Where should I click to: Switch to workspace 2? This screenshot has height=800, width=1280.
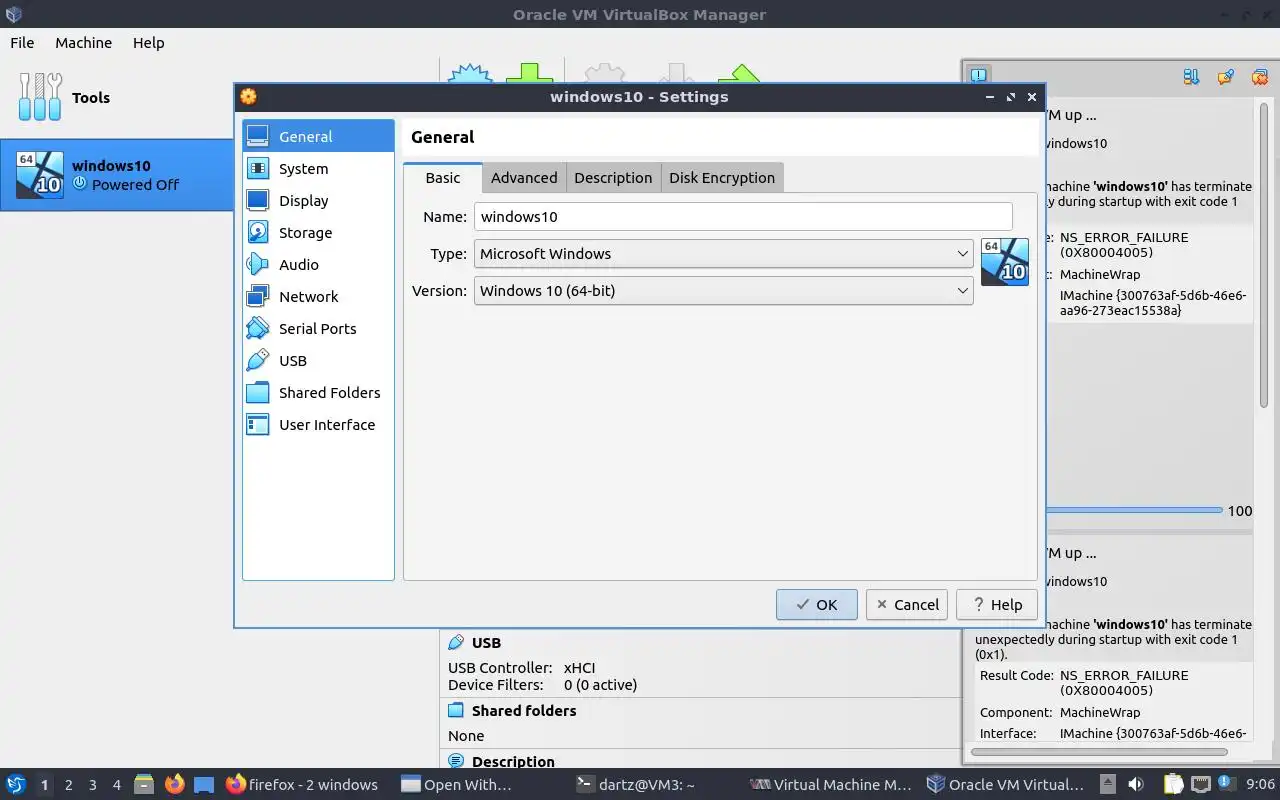pyautogui.click(x=68, y=785)
